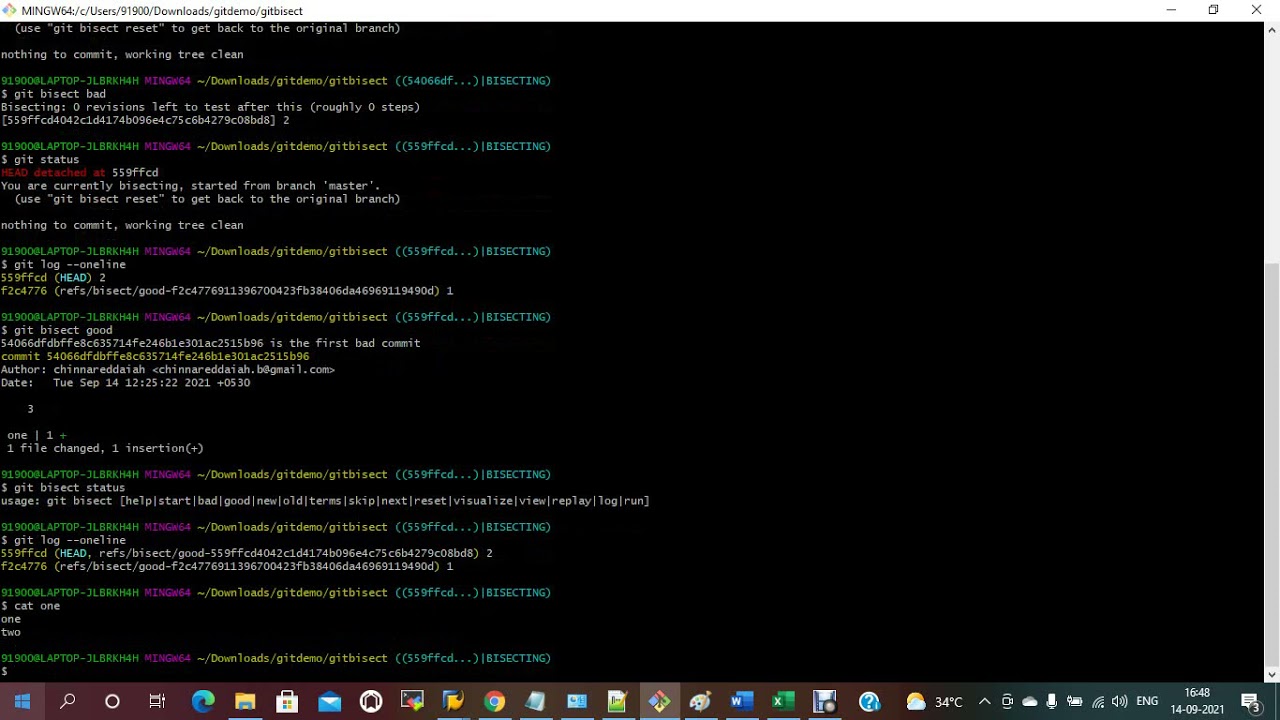Screen dimensions: 1280x720
Task: Open the round white house-shaped taskbar icon
Action: (371, 701)
